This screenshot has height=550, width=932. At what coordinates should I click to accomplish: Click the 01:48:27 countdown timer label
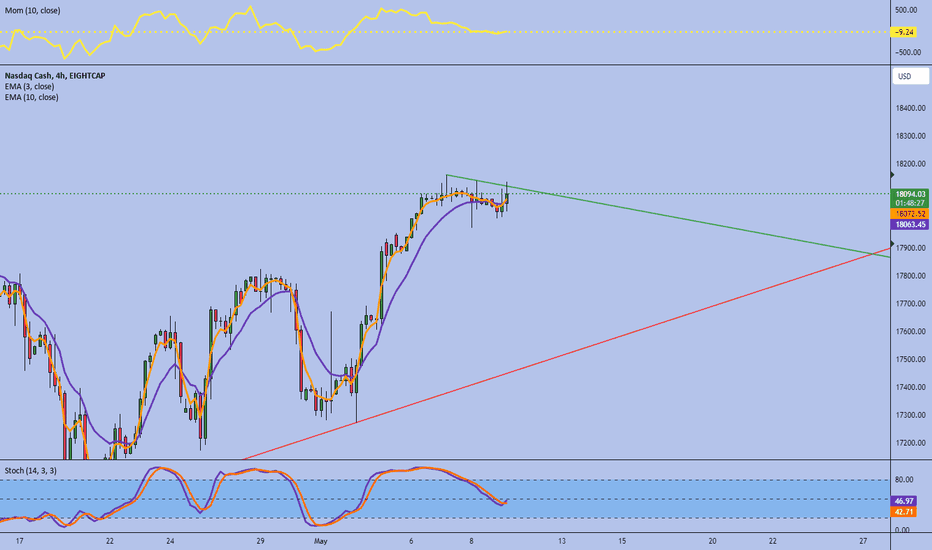[x=909, y=203]
